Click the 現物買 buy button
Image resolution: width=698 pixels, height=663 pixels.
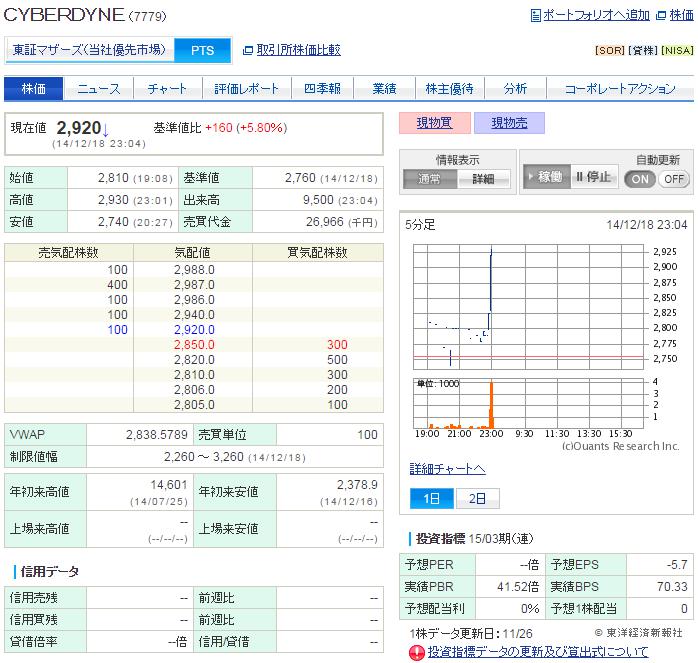(x=434, y=123)
